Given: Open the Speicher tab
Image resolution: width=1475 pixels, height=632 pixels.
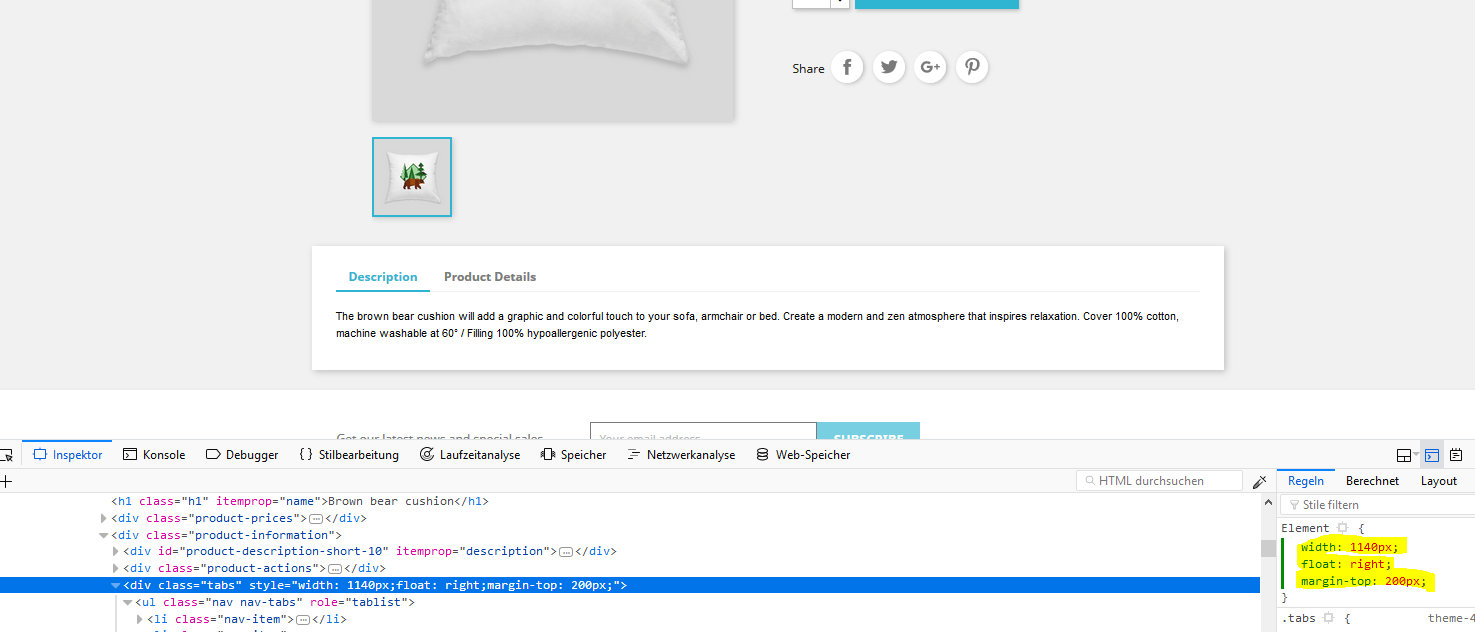Looking at the screenshot, I should click(574, 454).
